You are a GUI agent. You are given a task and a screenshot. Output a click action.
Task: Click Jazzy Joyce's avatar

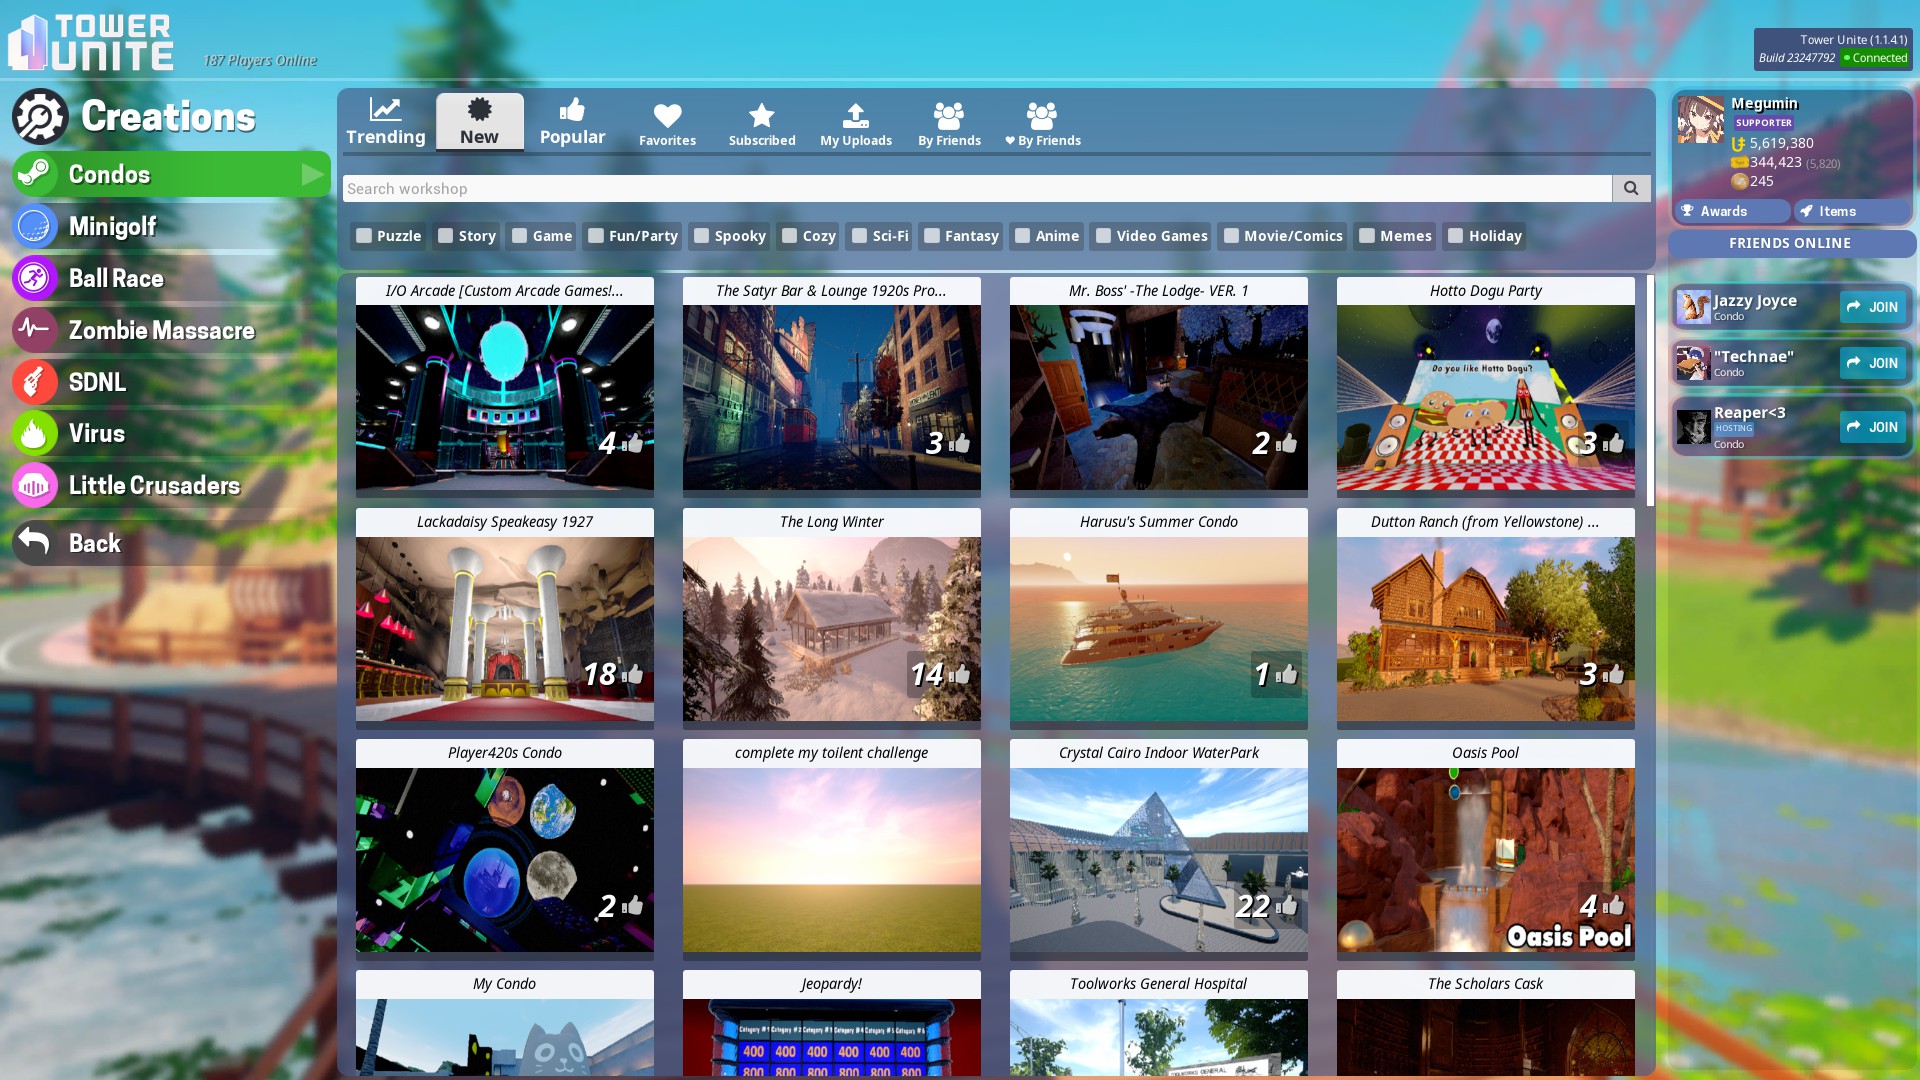pyautogui.click(x=1693, y=307)
